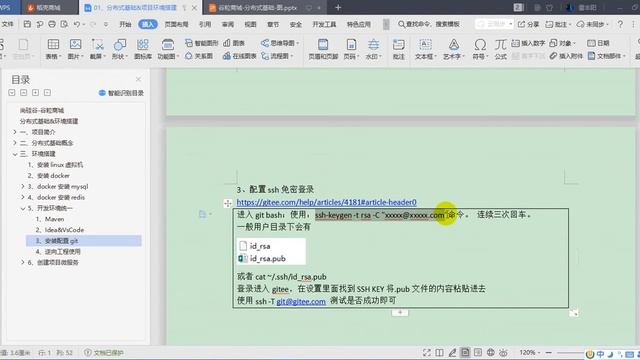Click the 符号 Omega symbol icon
The width and height of the screenshot is (640, 360).
tap(480, 49)
